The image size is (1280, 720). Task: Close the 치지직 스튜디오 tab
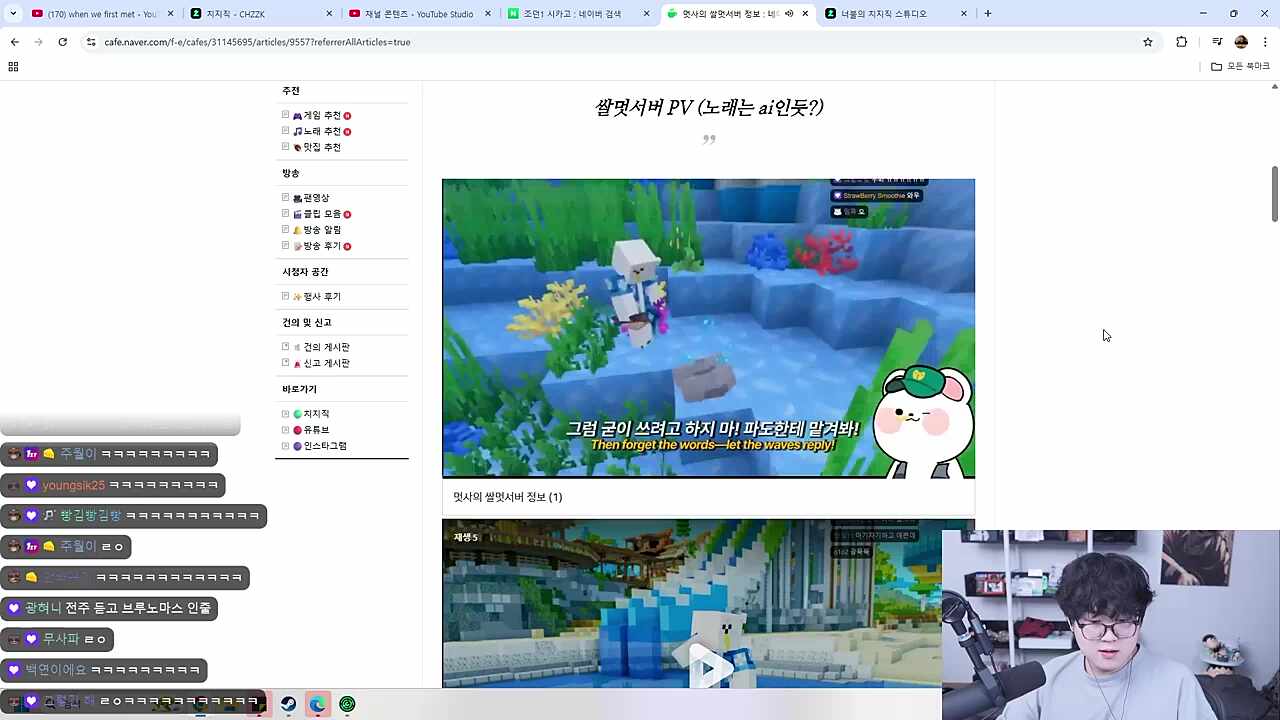click(964, 14)
